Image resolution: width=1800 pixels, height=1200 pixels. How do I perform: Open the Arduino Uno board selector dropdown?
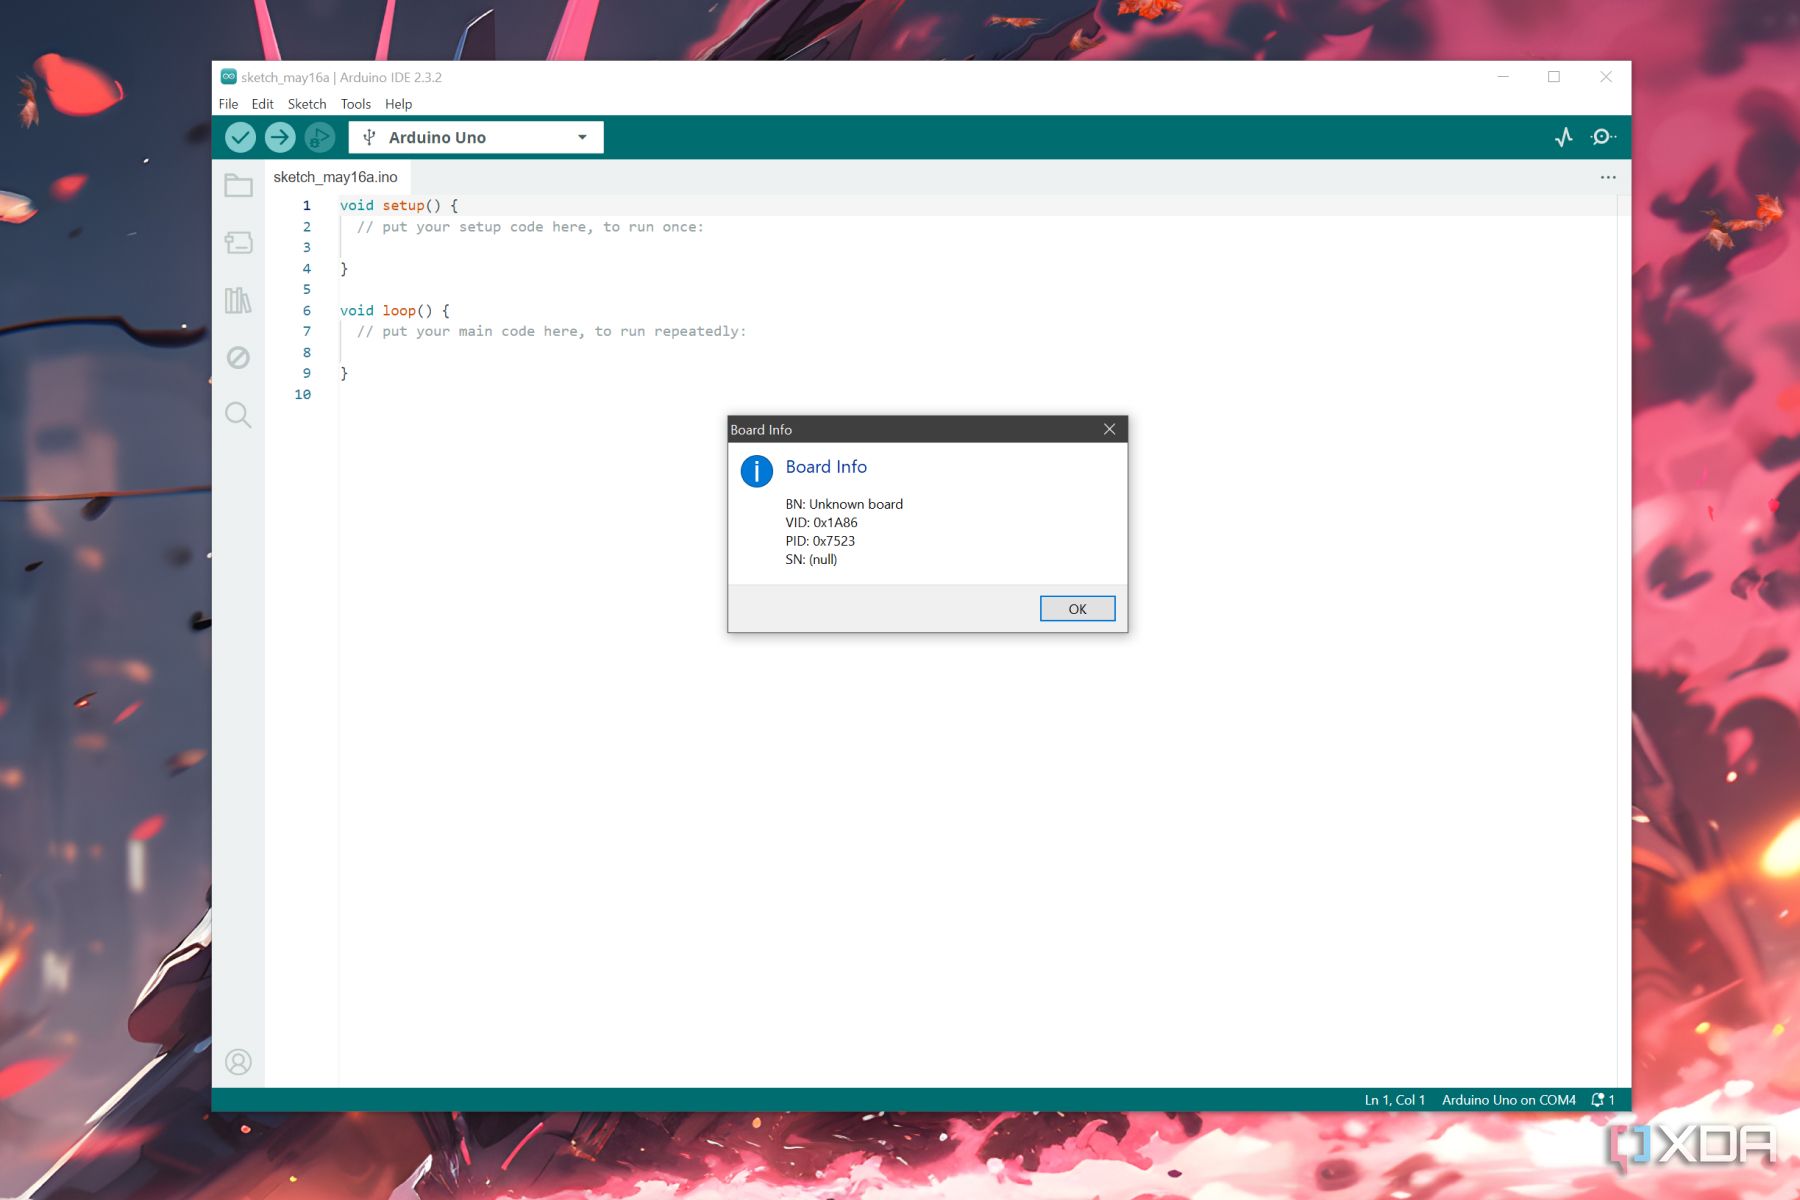point(476,137)
